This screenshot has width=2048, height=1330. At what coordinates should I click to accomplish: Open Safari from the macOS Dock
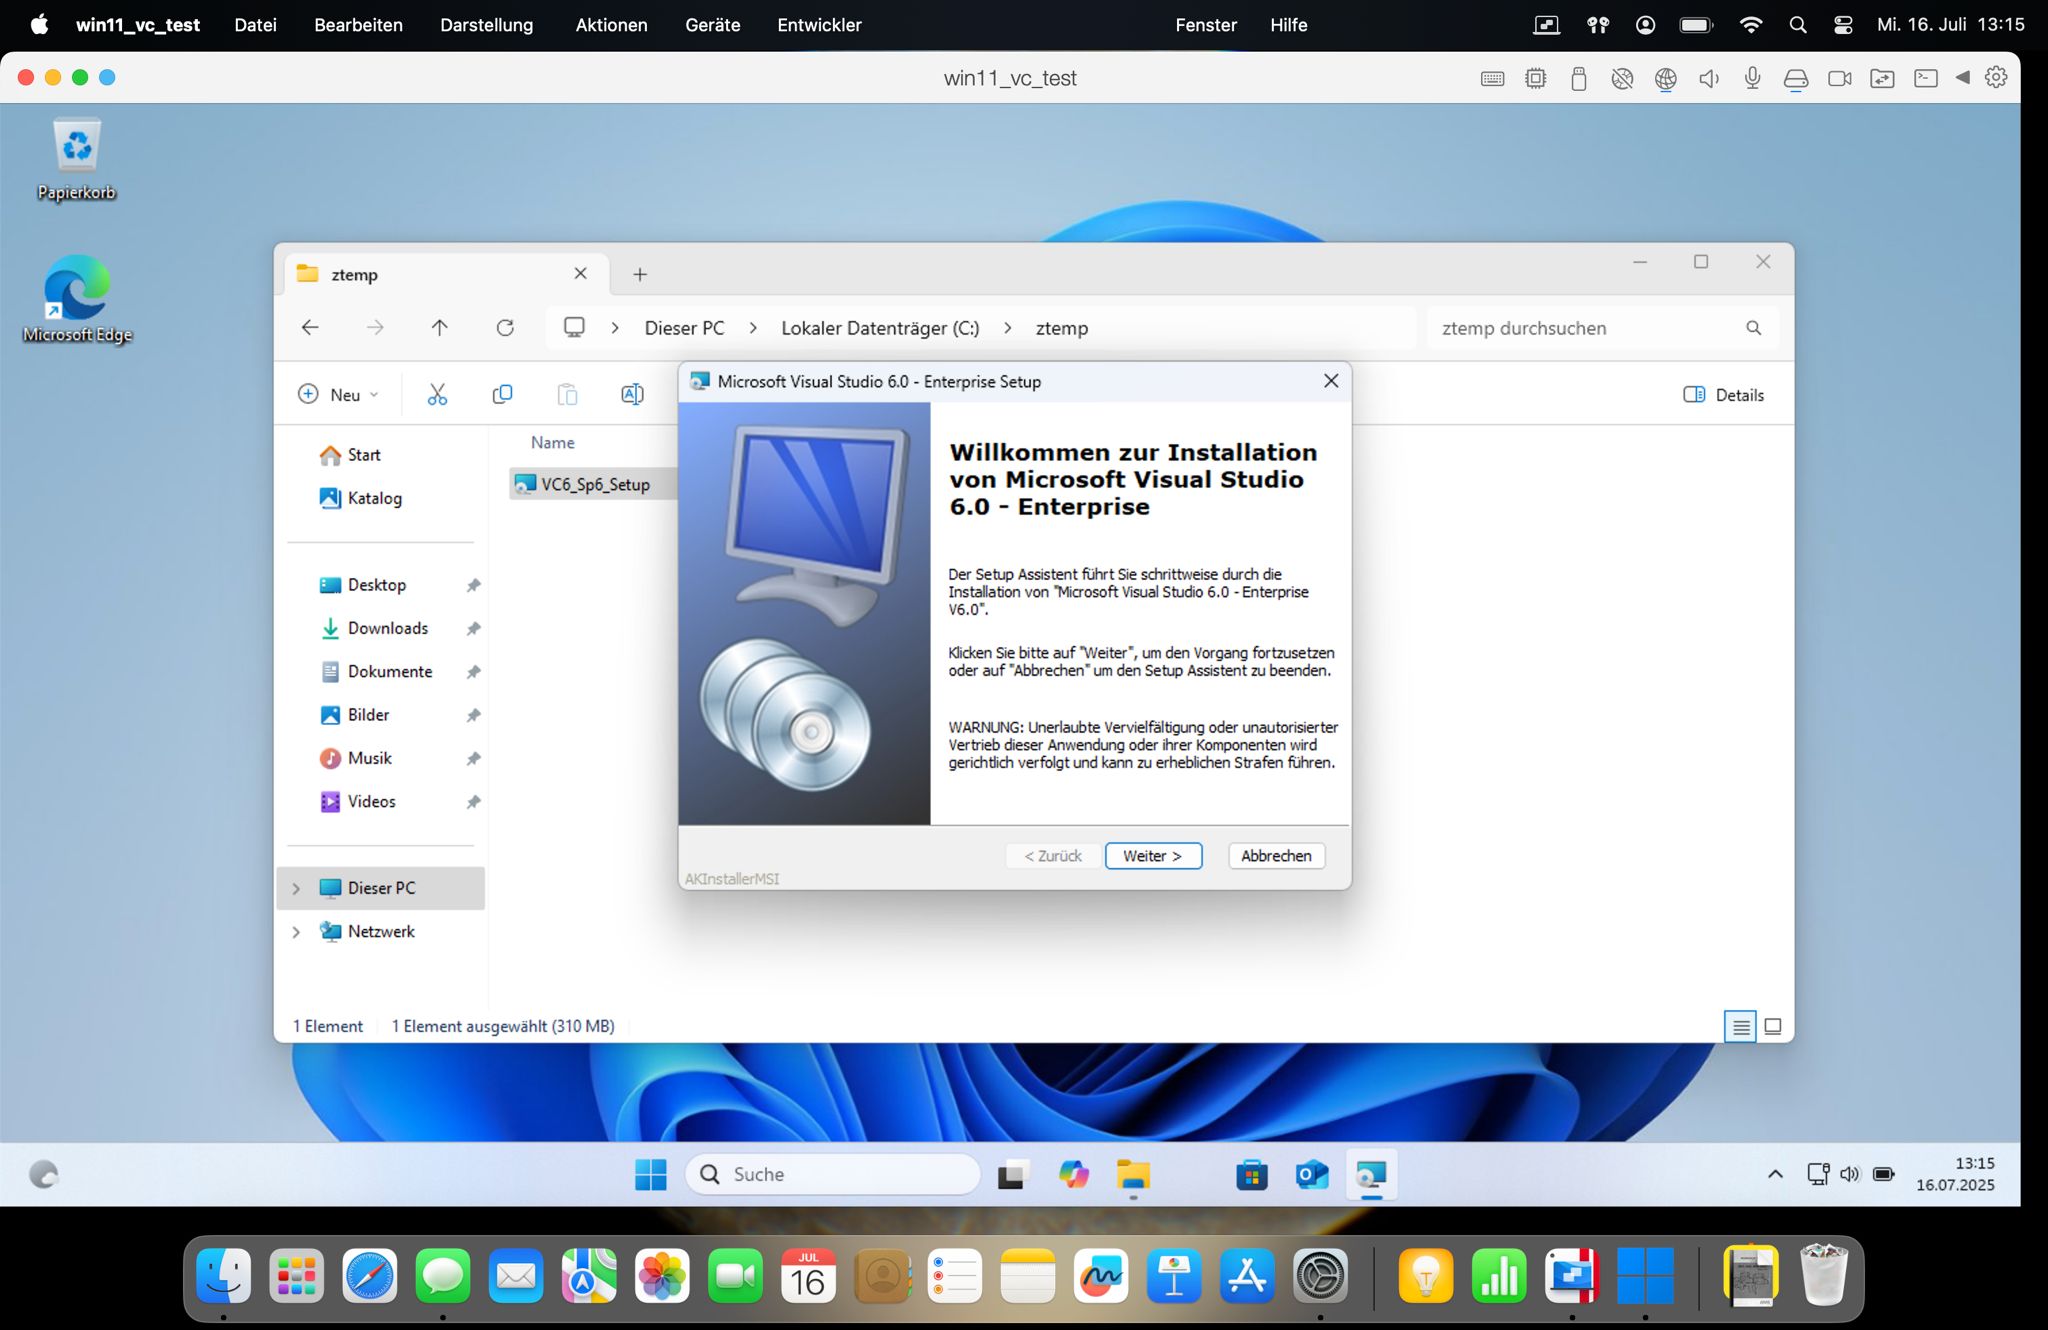(369, 1276)
